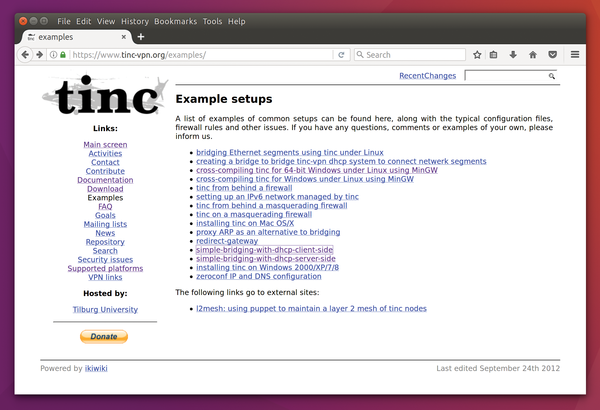Open 'tinc on a masquerading firewall' link
This screenshot has height=410, width=600.
coord(254,214)
